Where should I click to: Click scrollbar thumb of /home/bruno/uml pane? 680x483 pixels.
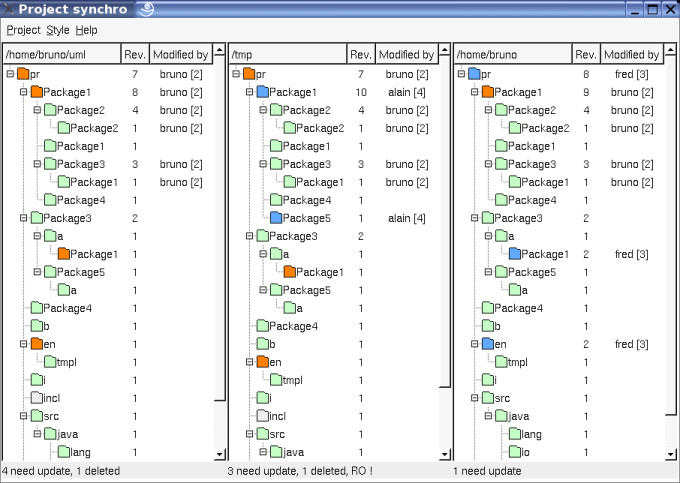click(x=220, y=228)
